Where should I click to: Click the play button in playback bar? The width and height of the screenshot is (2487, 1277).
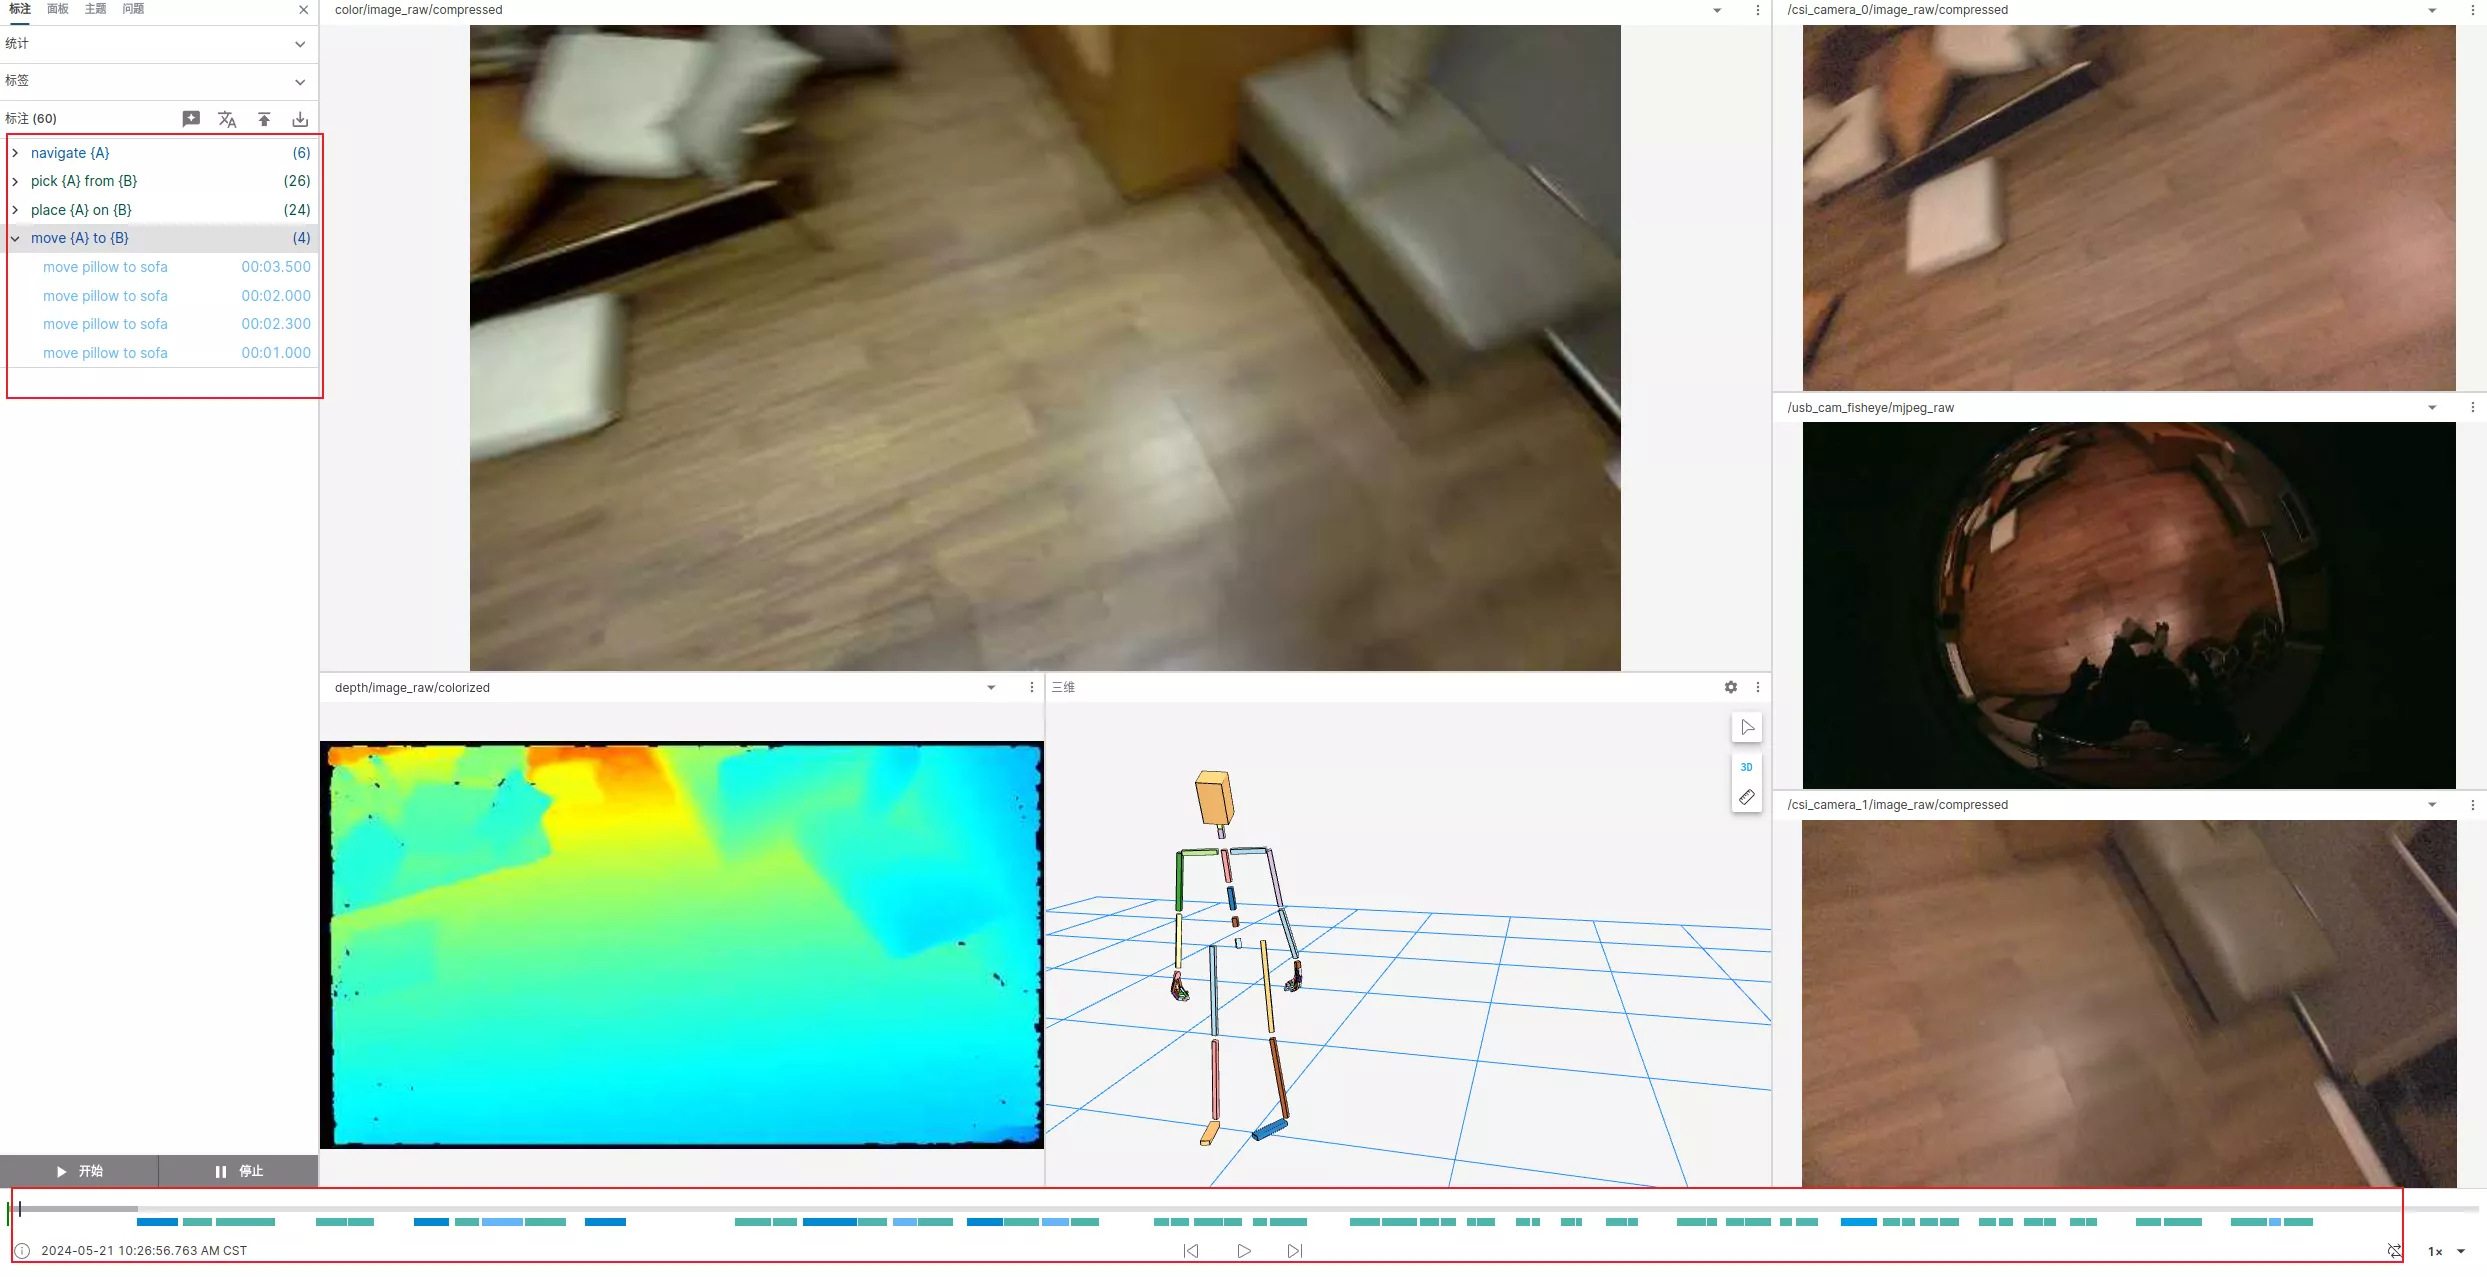1243,1251
